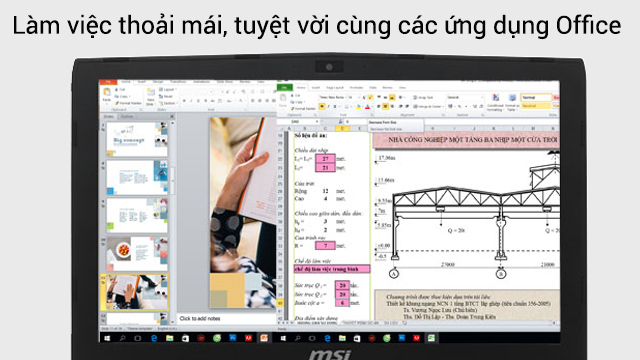This screenshot has width=640, height=360.
Task: Click the New Slide icon
Action: pyautogui.click(x=151, y=96)
